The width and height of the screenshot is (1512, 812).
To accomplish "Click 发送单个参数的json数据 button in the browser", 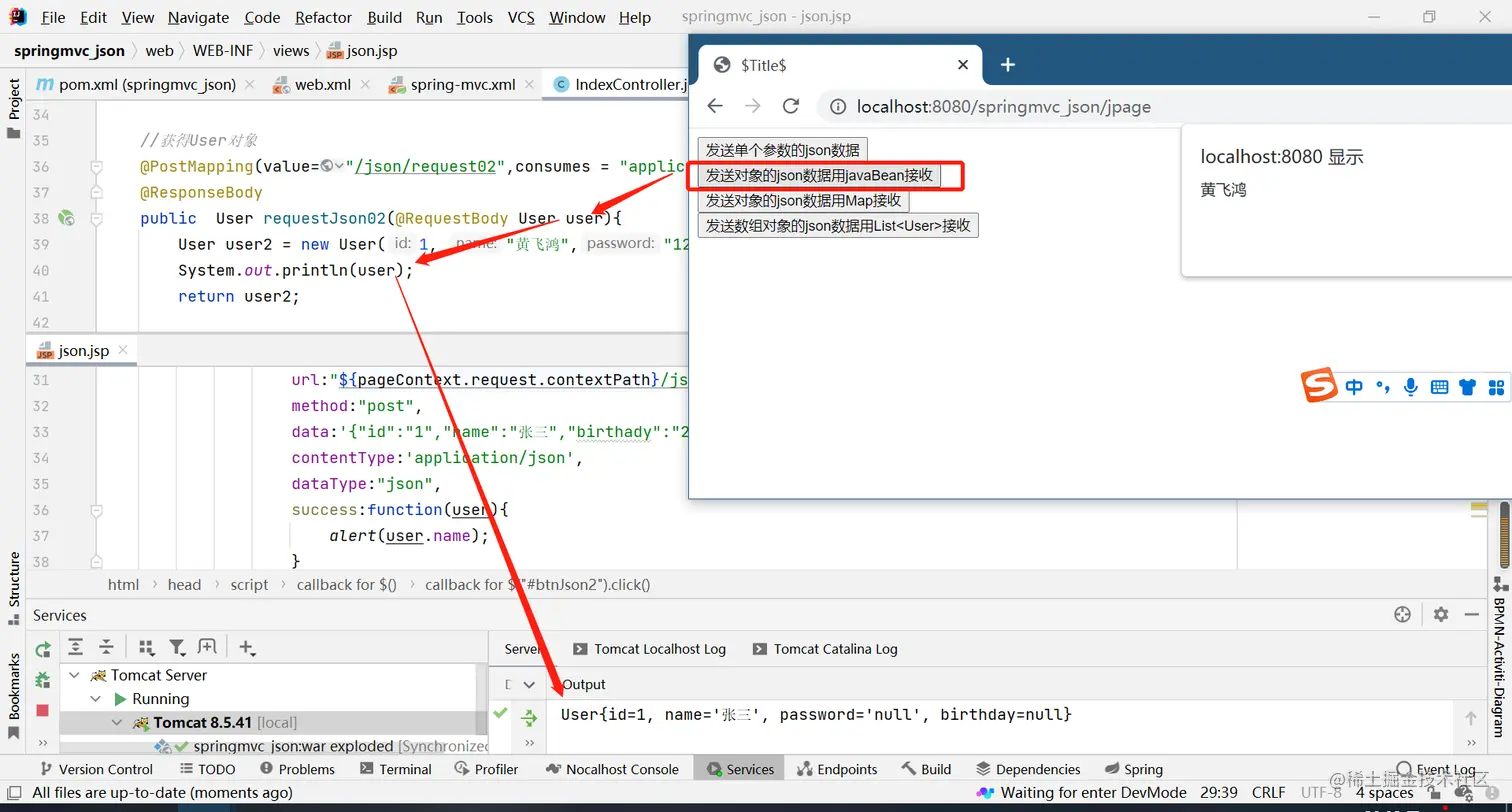I will point(783,150).
